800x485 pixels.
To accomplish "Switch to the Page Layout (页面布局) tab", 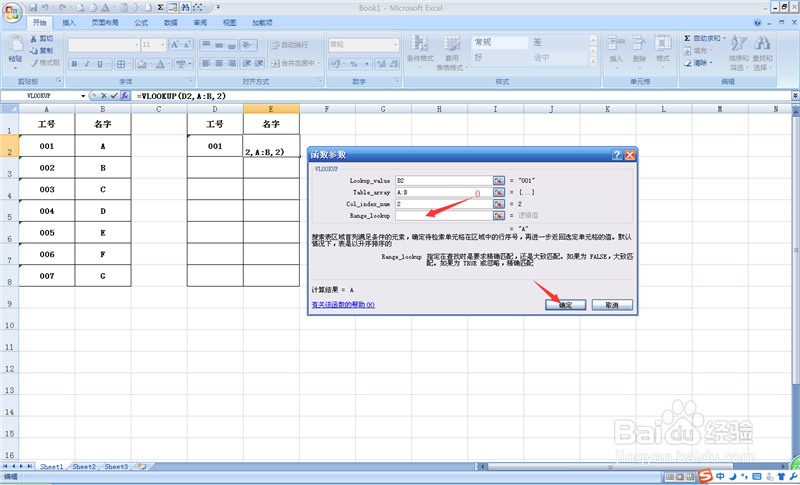I will coord(105,22).
